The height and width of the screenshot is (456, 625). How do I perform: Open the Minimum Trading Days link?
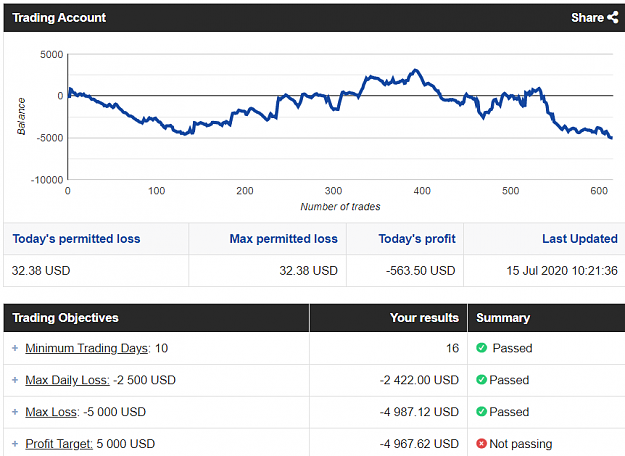[88, 348]
